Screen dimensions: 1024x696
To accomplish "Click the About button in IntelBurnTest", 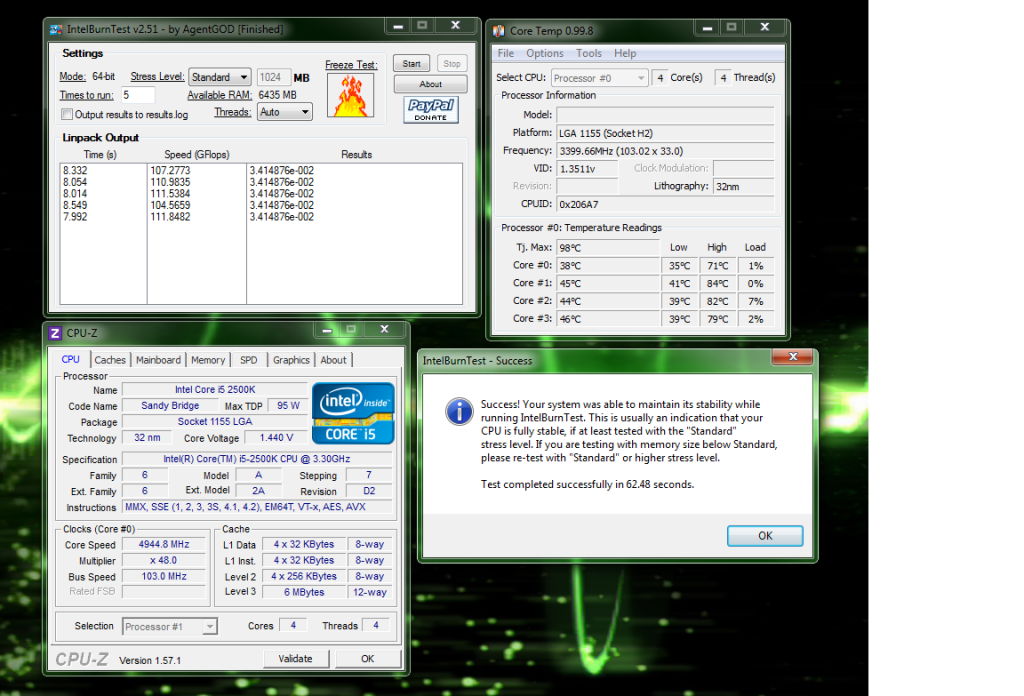I will coord(430,84).
